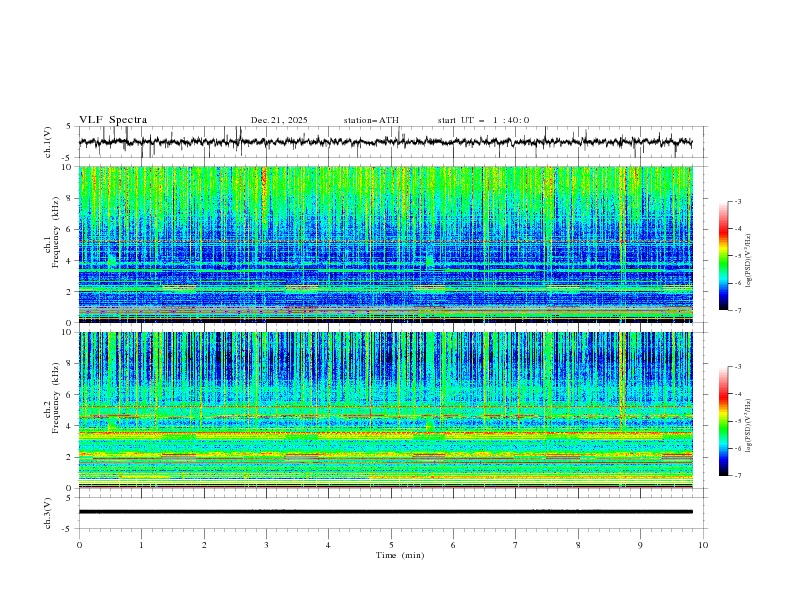This screenshot has width=792, height=612.
Task: Click the lower 'log(PSD)(V²/Hz)' colorbar label
Action: coord(749,426)
